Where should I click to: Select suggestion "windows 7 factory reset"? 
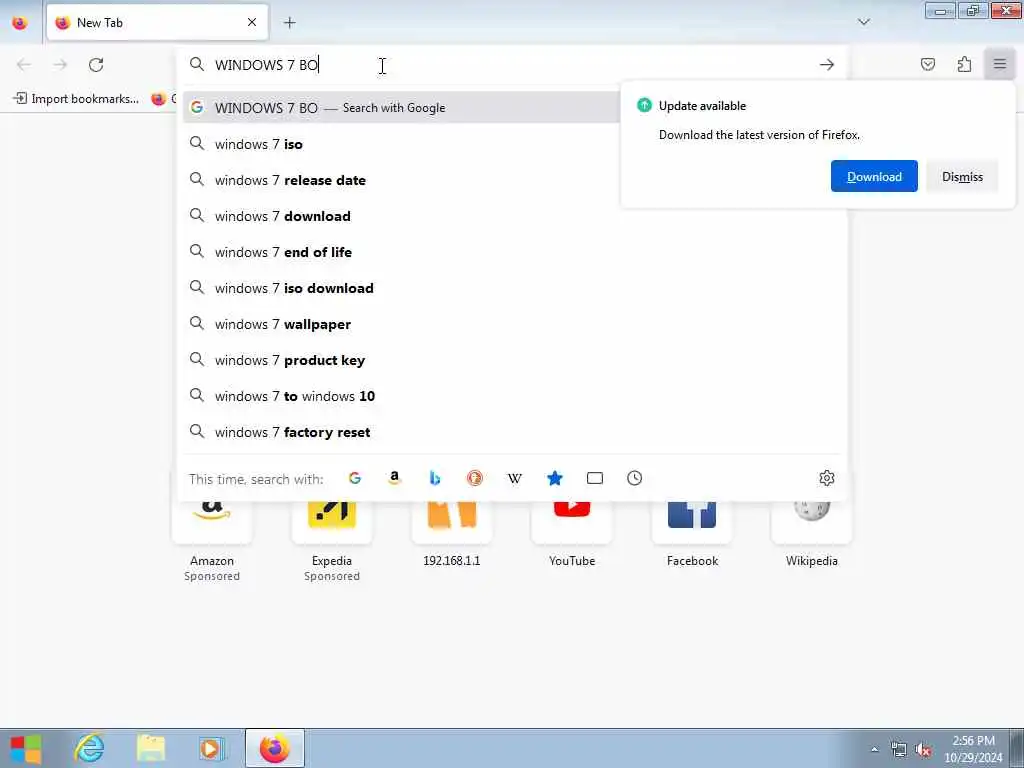[513, 432]
